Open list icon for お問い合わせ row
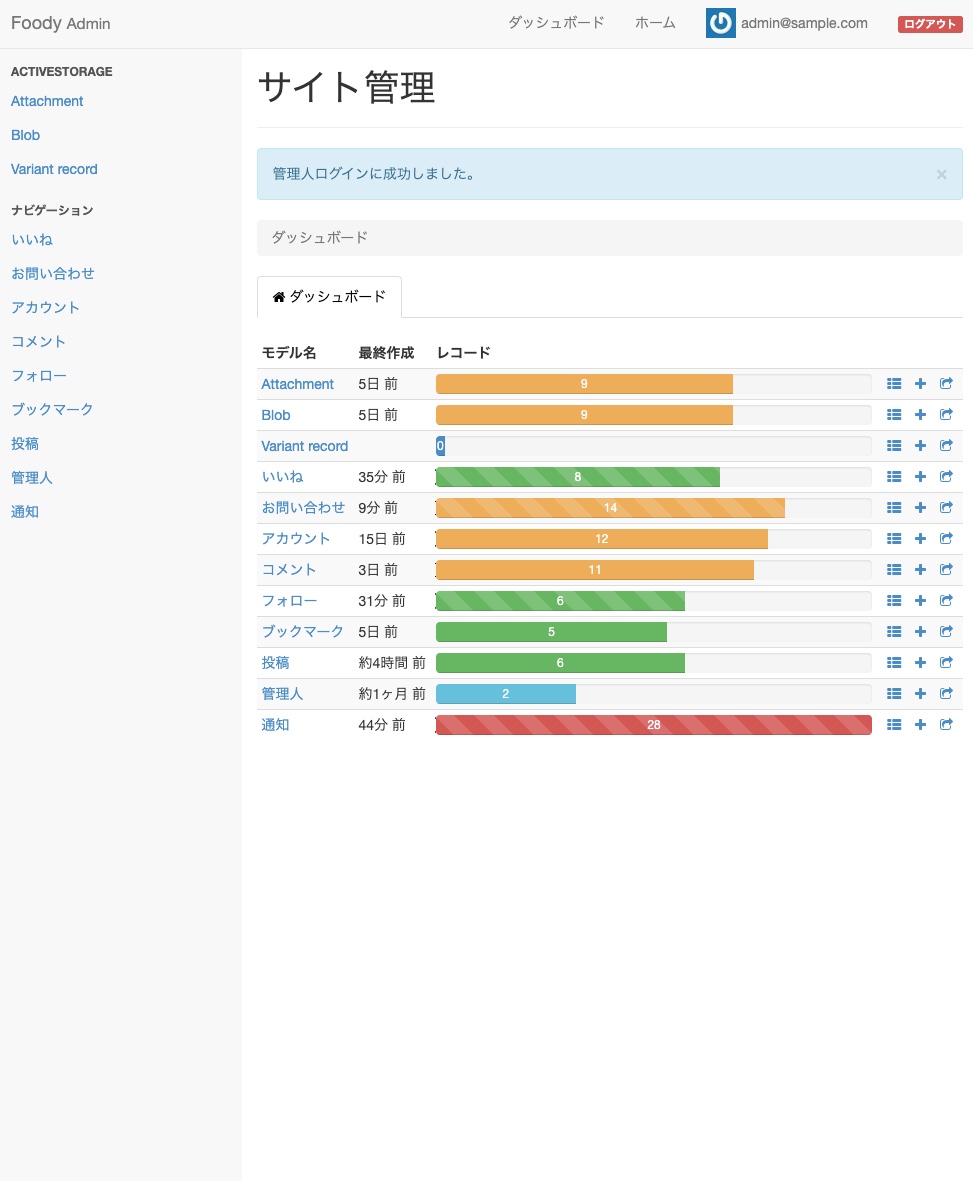This screenshot has height=1181, width=973. 894,508
